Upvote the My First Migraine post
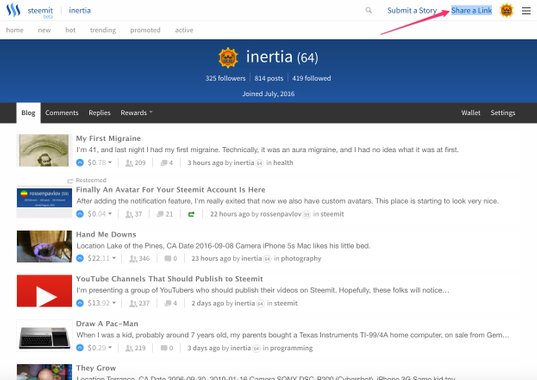 [x=80, y=163]
